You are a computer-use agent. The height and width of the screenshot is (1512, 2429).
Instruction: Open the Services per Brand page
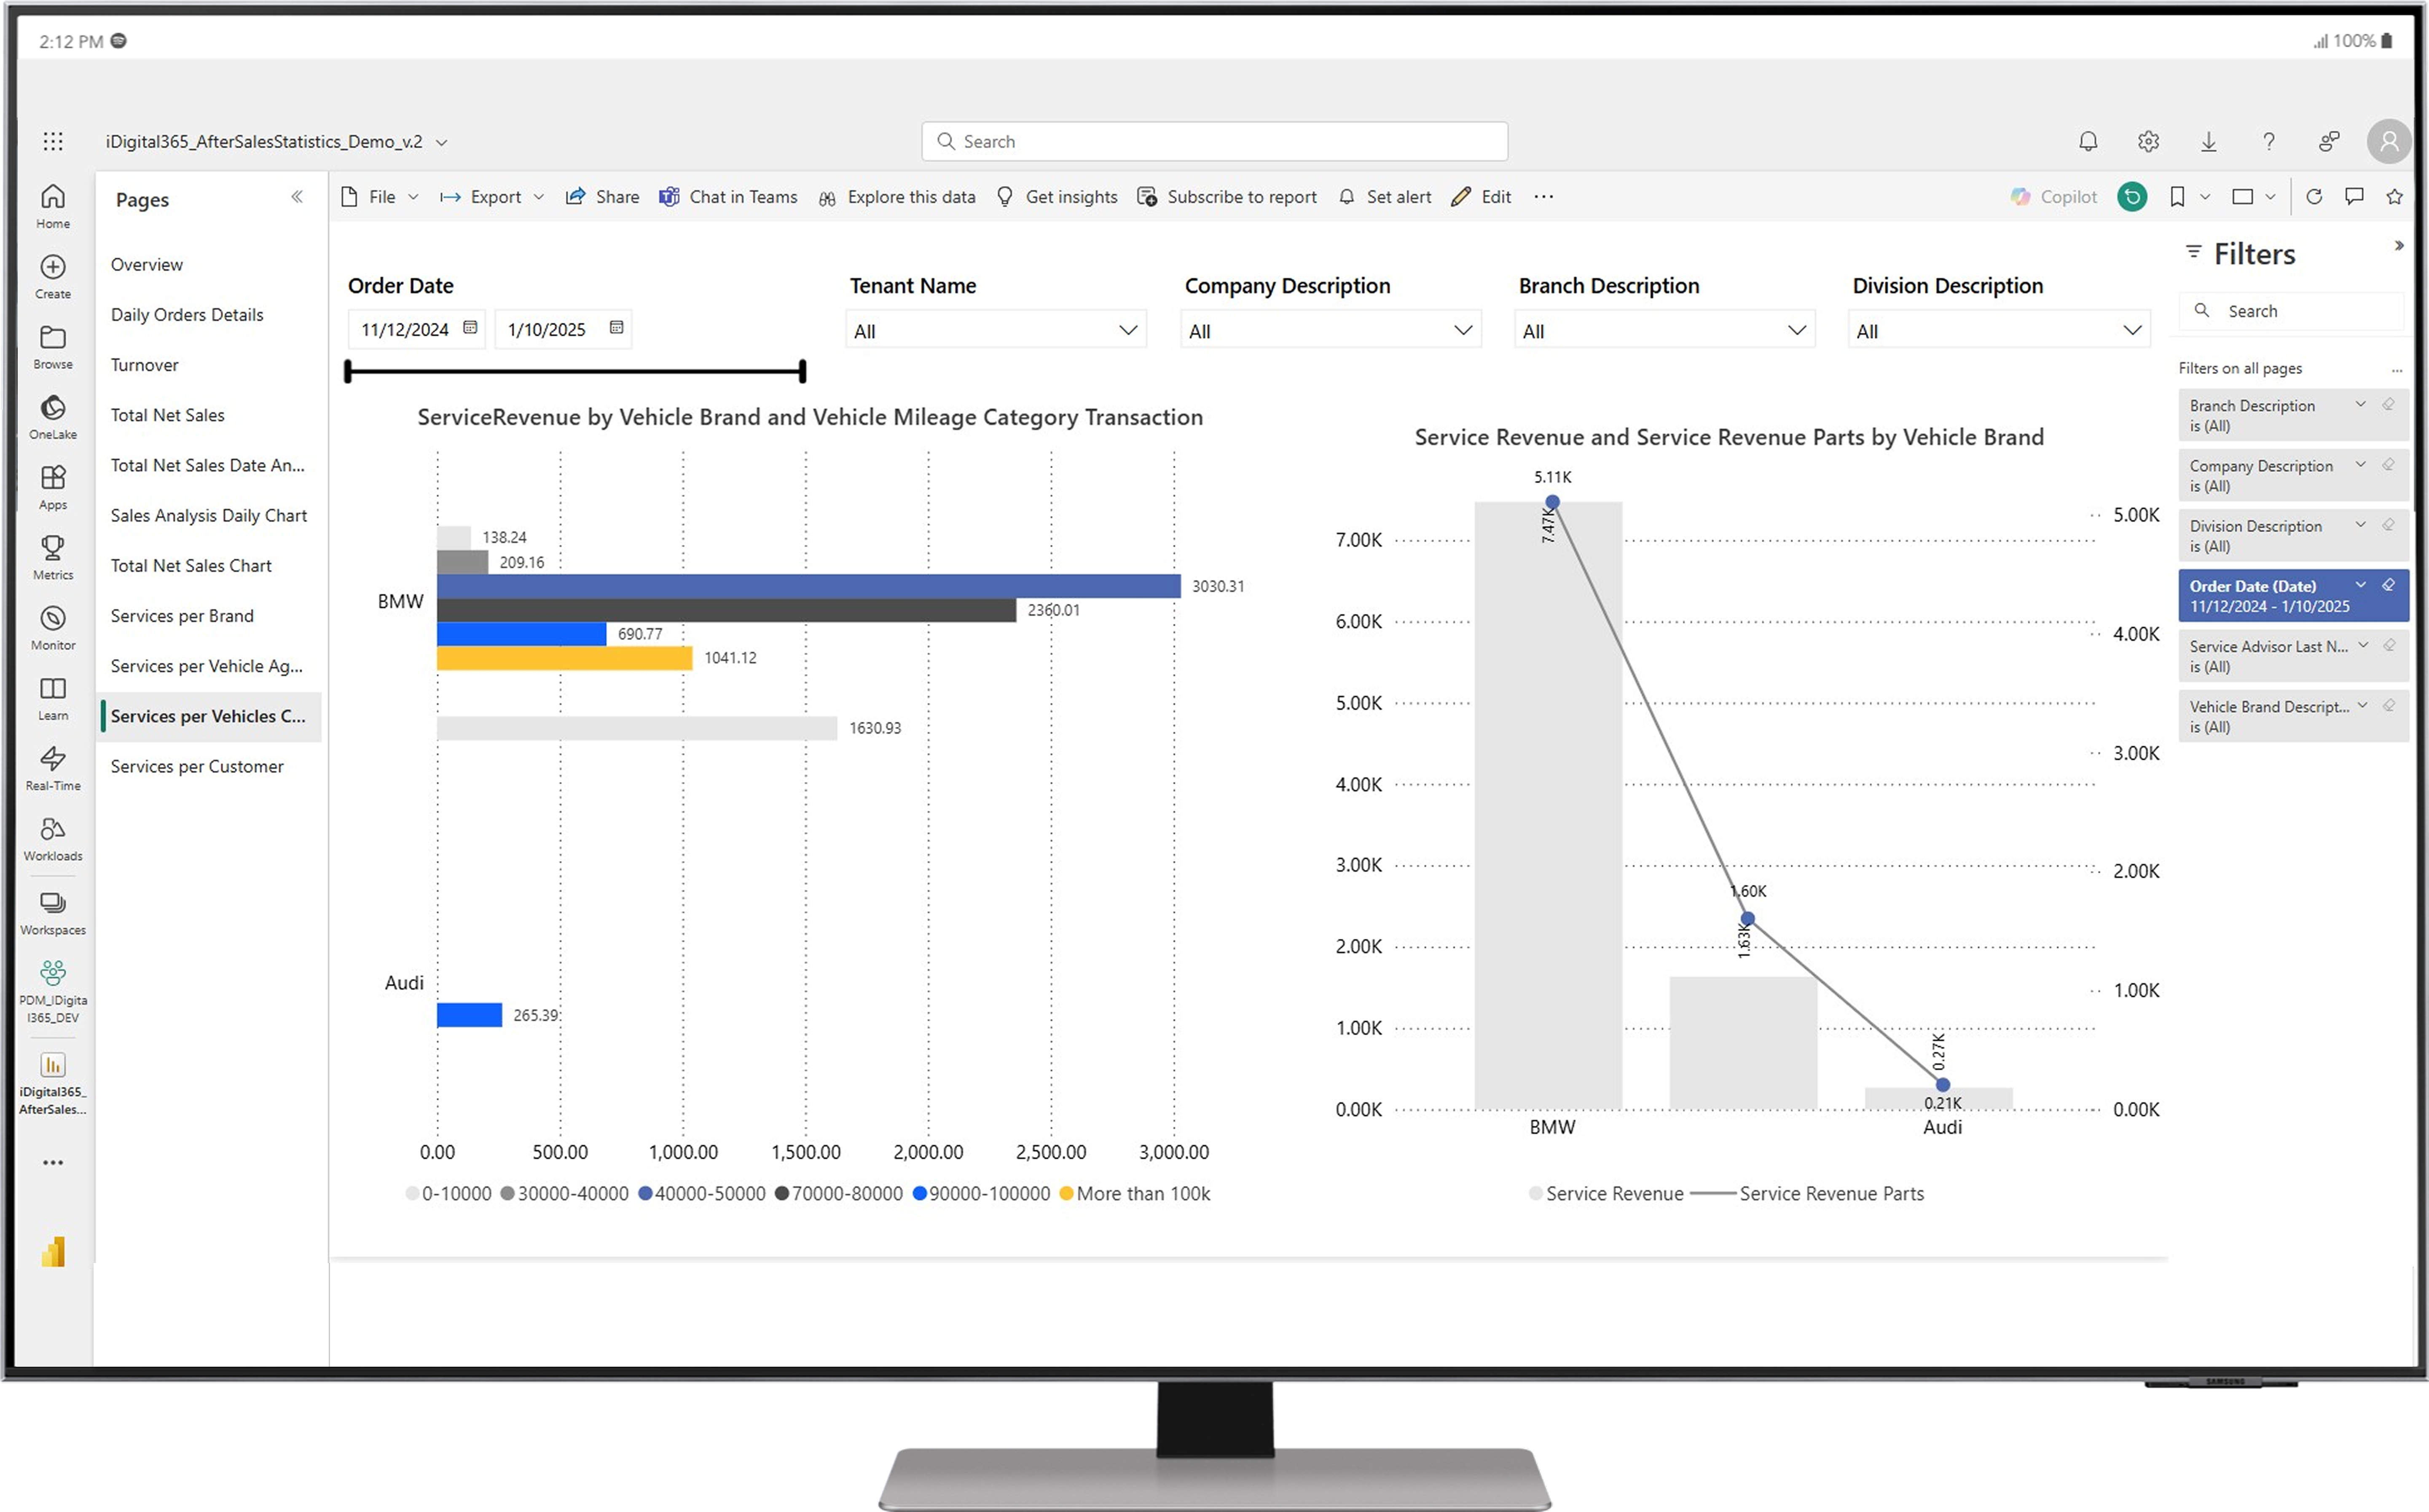pyautogui.click(x=182, y=616)
